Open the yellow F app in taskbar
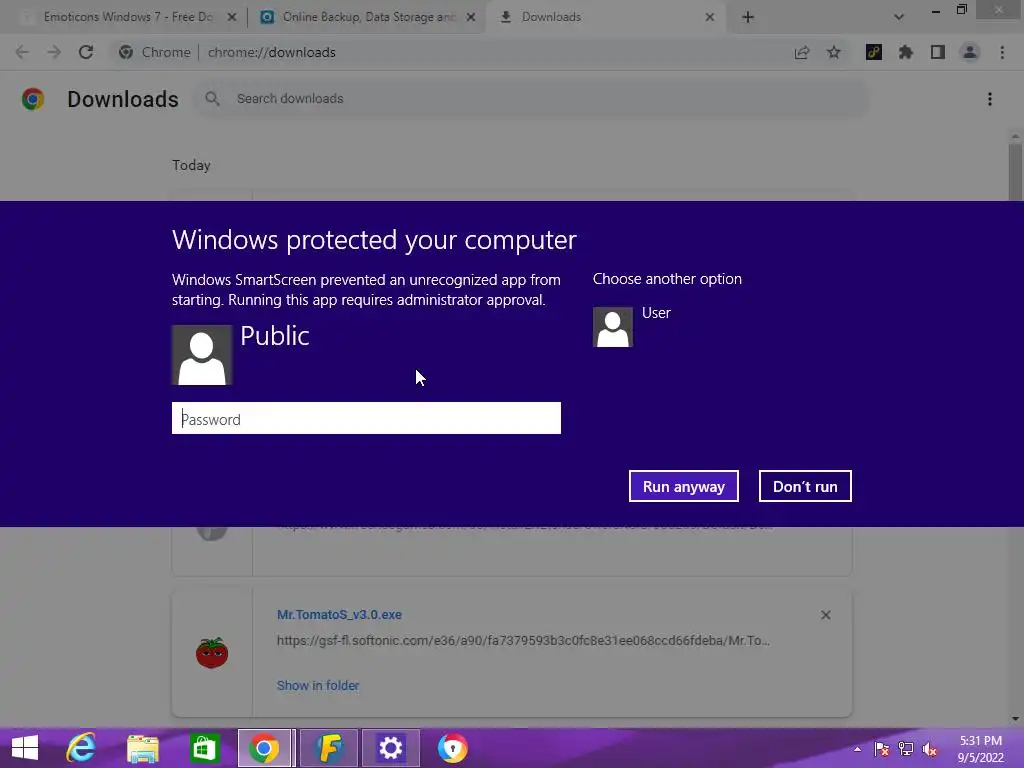Screen dimensions: 1024x768 329,748
